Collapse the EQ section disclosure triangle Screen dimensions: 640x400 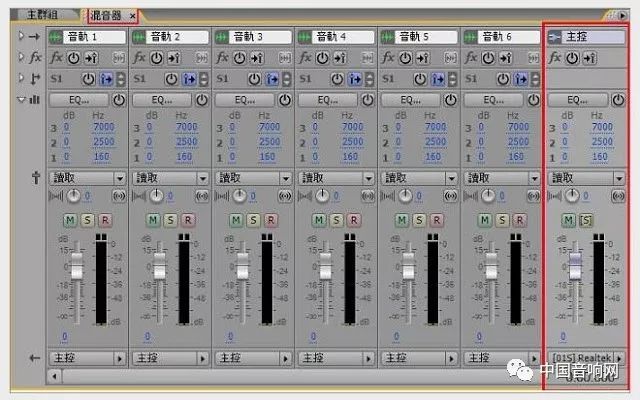point(21,100)
